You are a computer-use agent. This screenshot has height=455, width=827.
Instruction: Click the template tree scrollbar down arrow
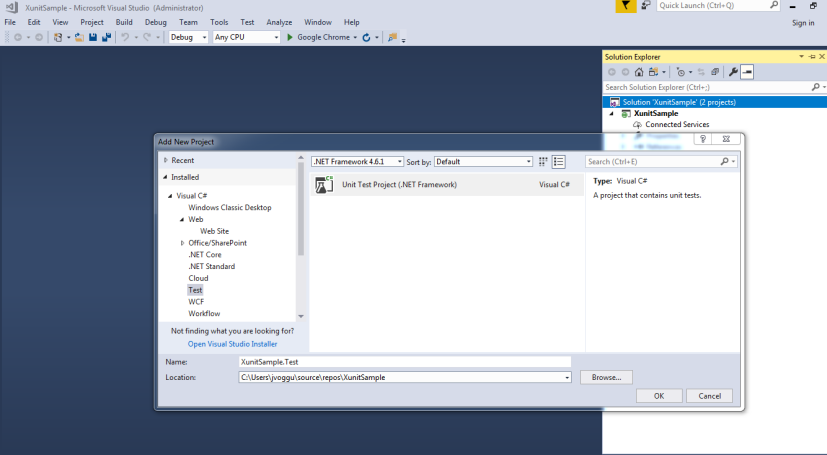pos(301,316)
